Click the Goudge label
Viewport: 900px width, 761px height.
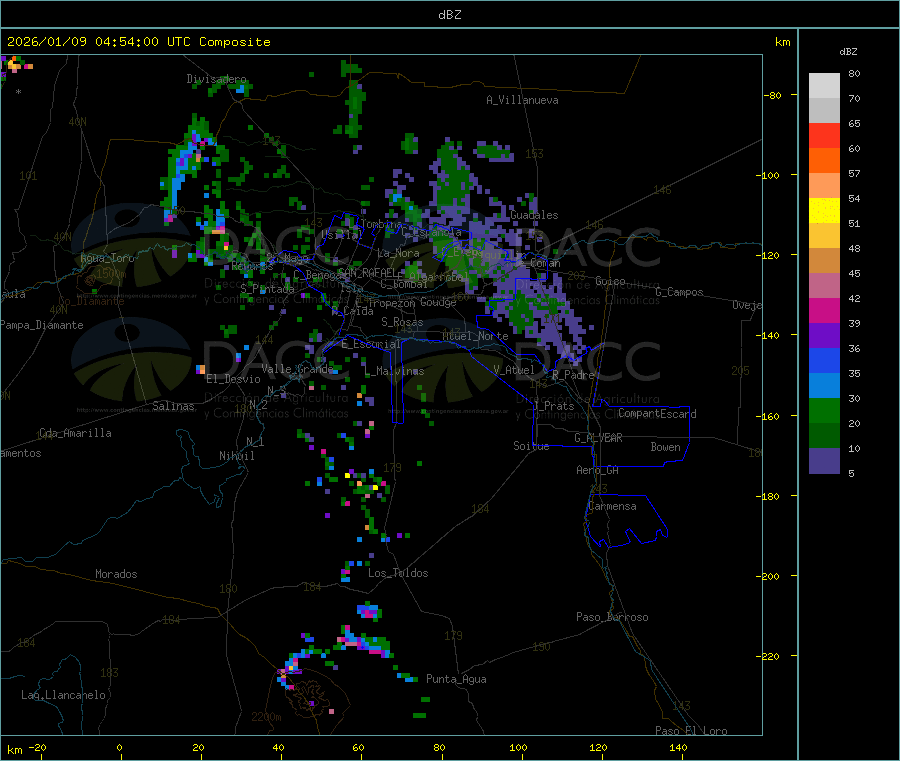[x=439, y=302]
